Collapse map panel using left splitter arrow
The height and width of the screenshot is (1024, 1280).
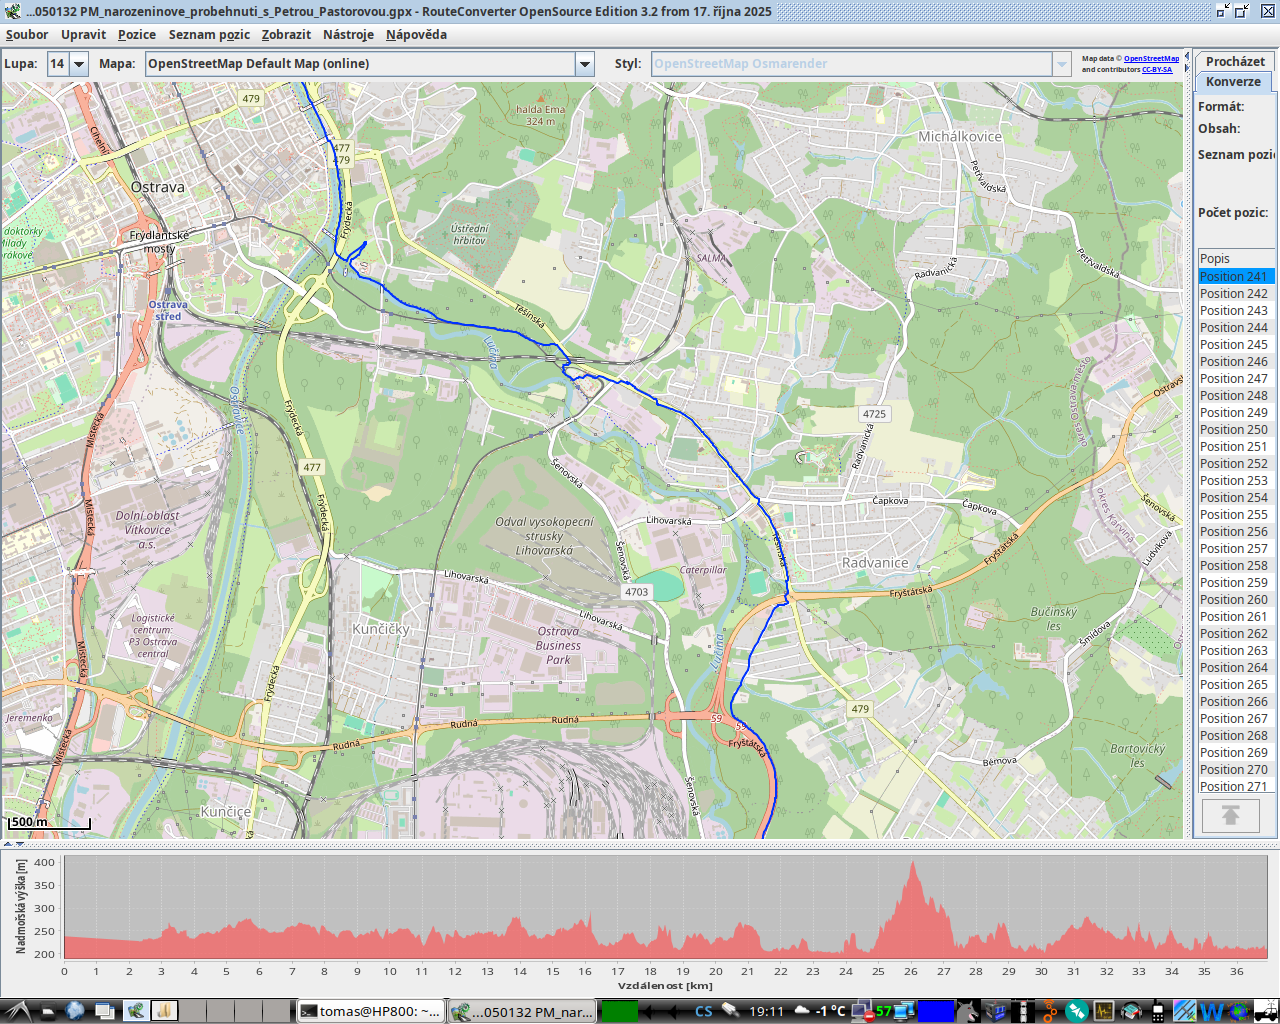(8, 845)
